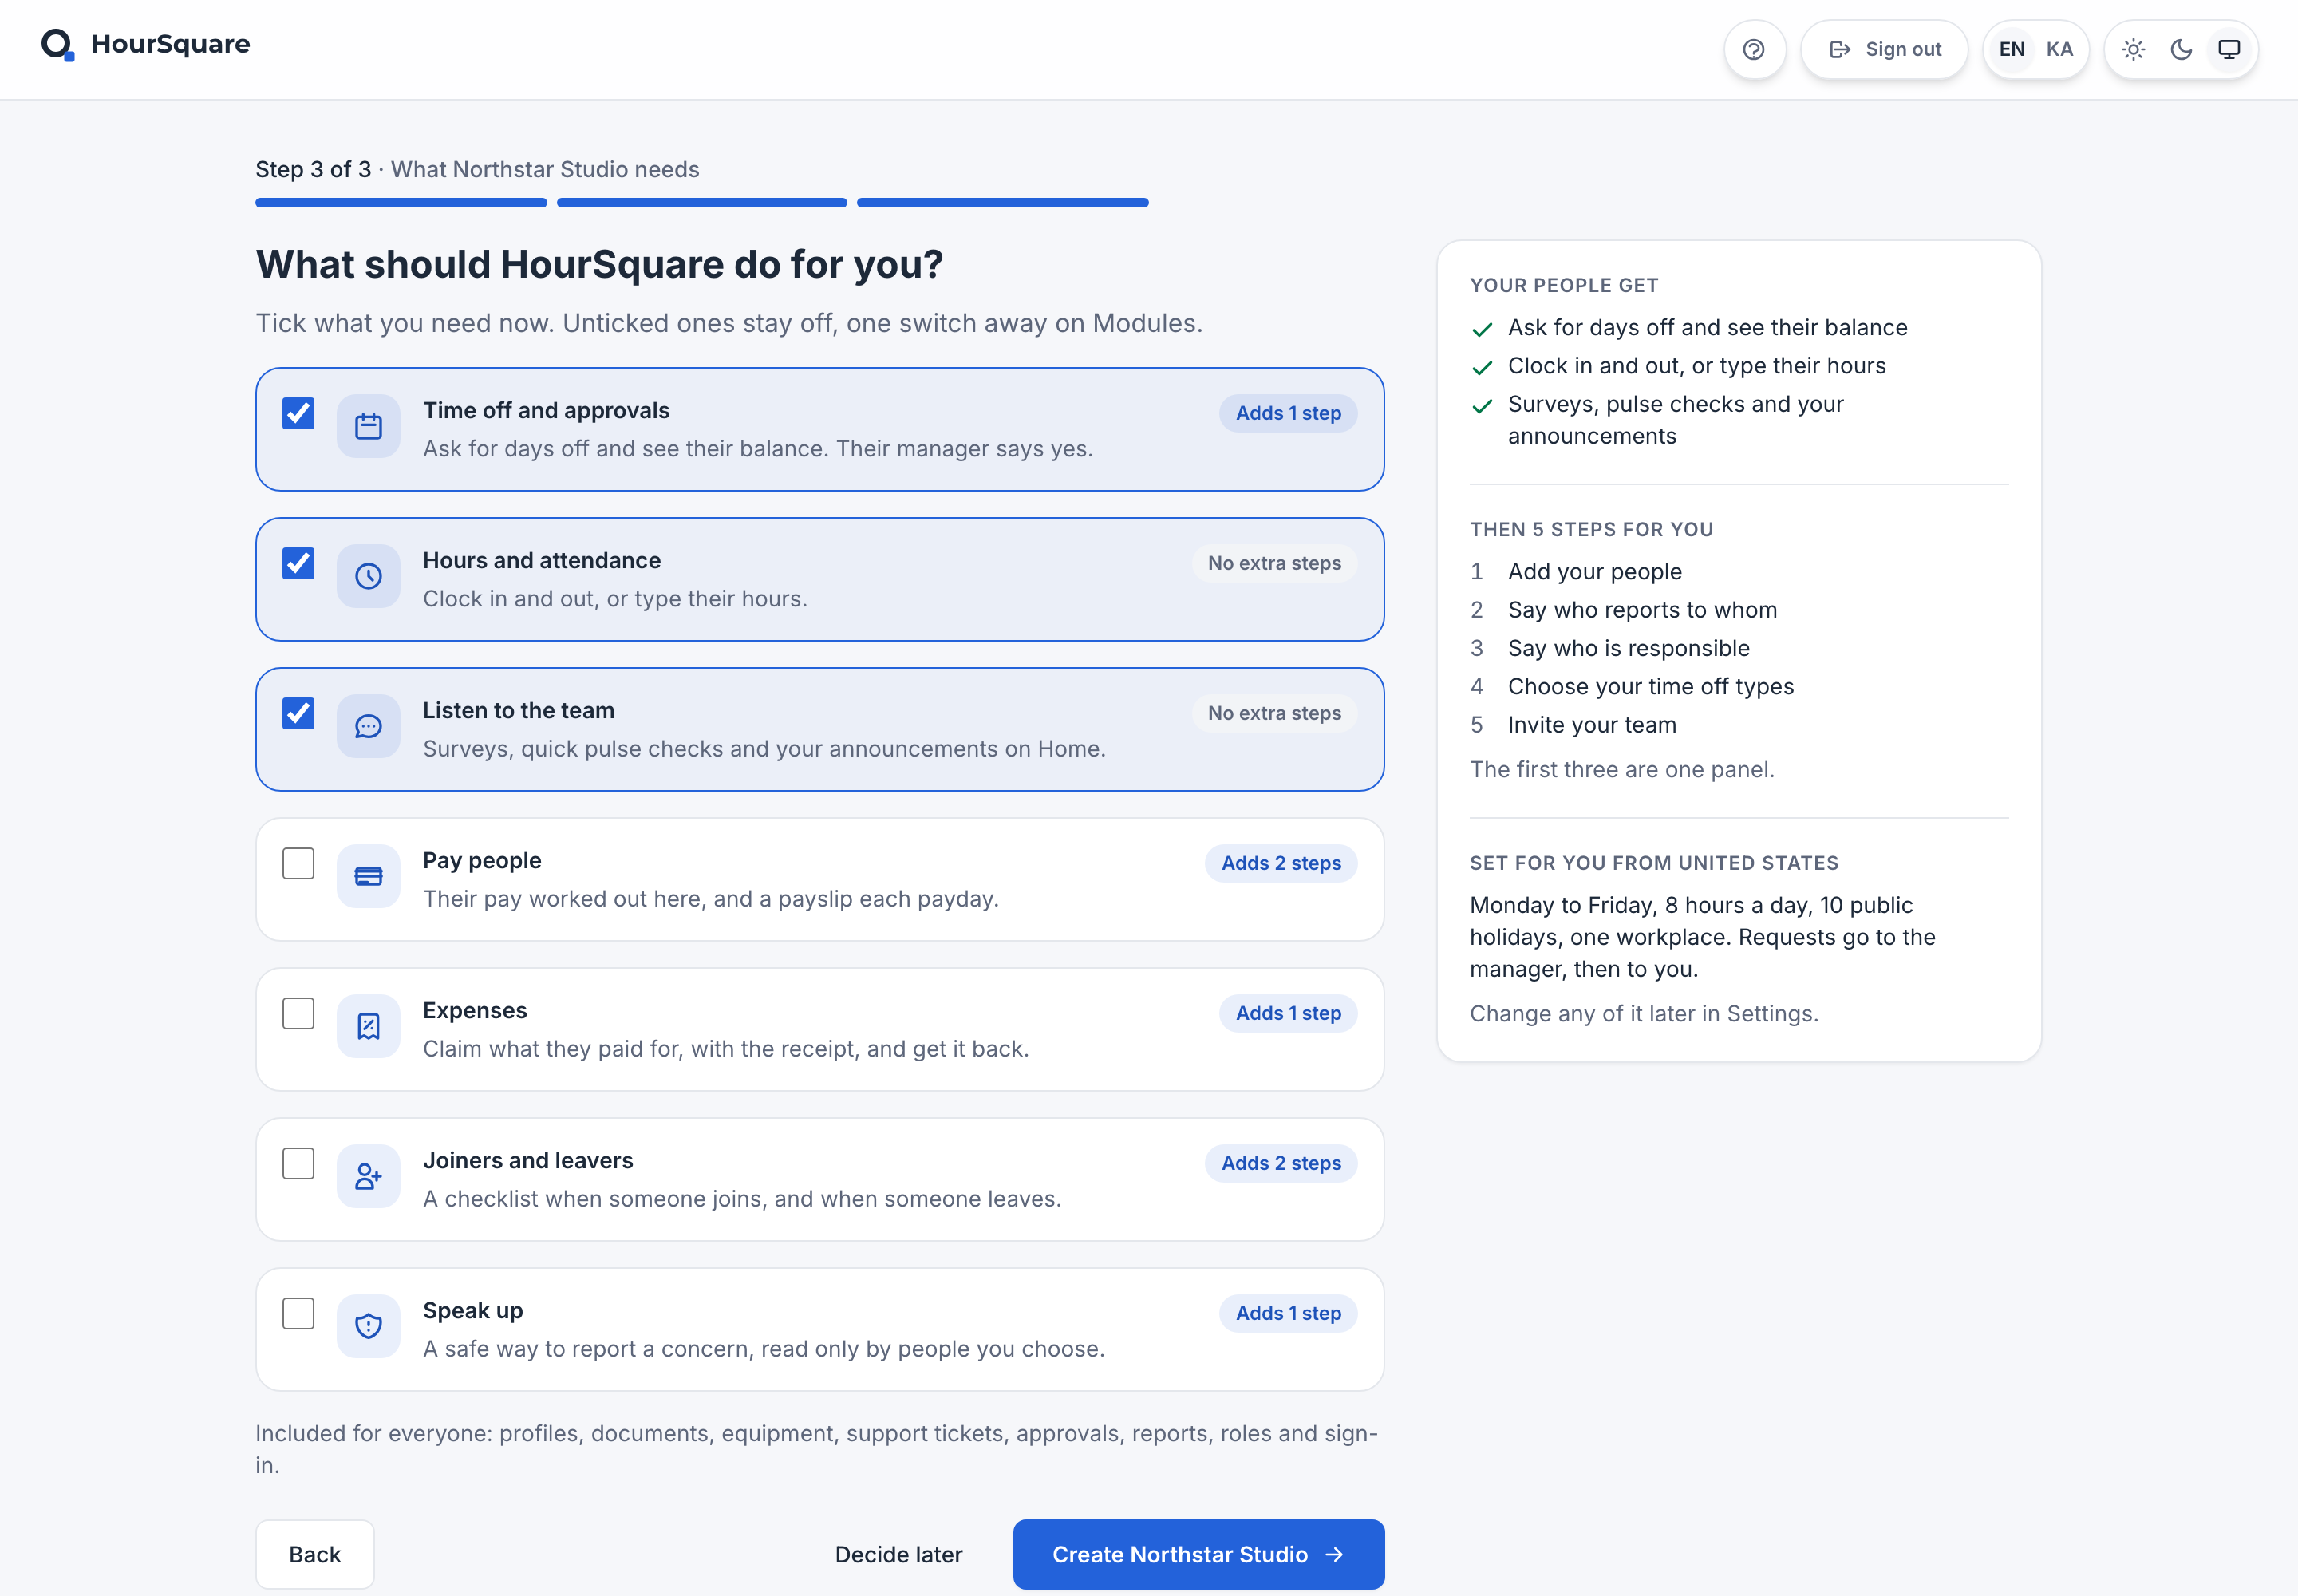The image size is (2298, 1596).
Task: Select system theme monitor icon
Action: point(2229,49)
